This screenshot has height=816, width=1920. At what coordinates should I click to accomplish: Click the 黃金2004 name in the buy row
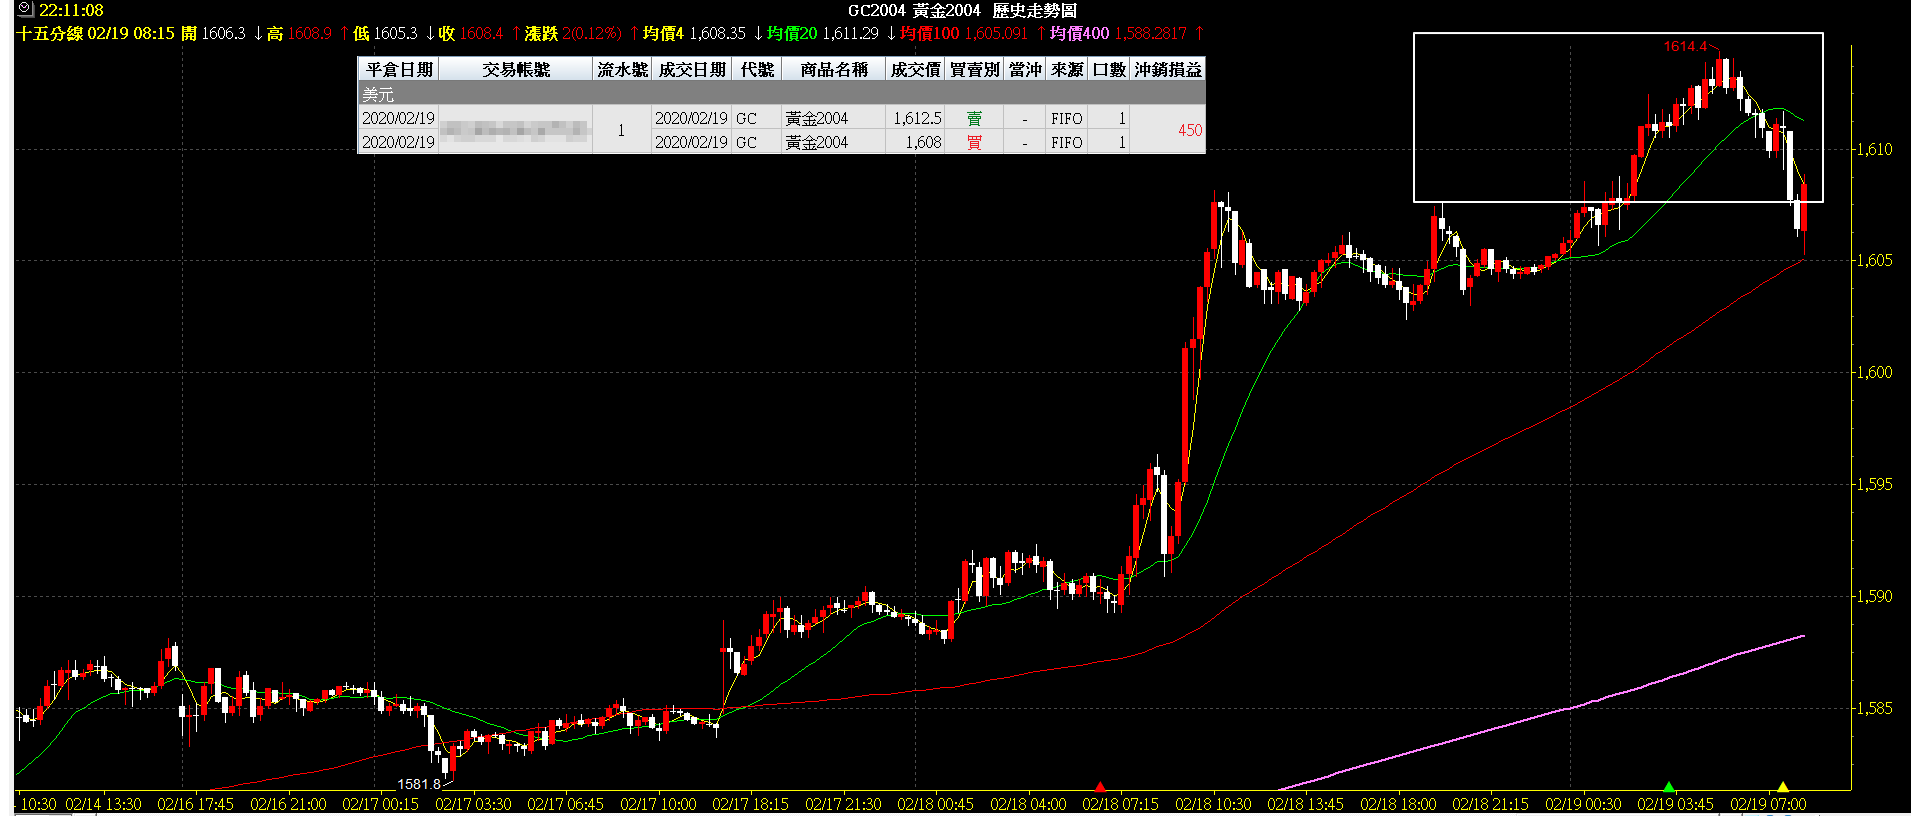coord(817,142)
